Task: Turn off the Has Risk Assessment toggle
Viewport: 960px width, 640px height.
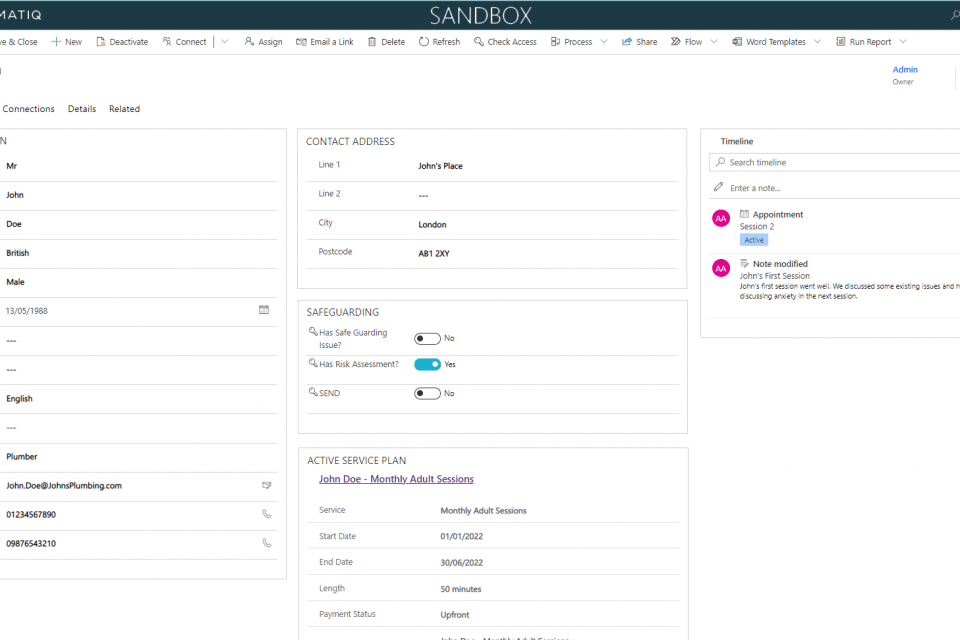Action: coord(427,364)
